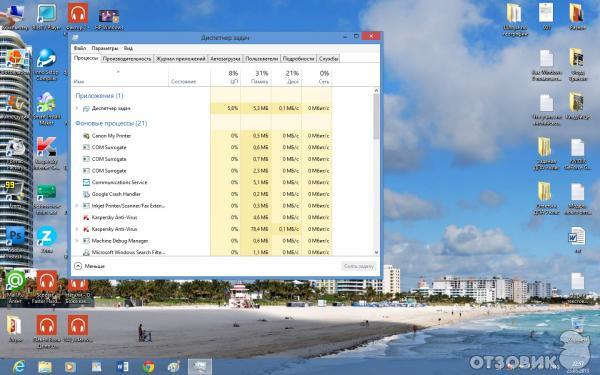The width and height of the screenshot is (600, 375).
Task: Click the Microsoft Windows Search Filter icon
Action: pyautogui.click(x=86, y=253)
